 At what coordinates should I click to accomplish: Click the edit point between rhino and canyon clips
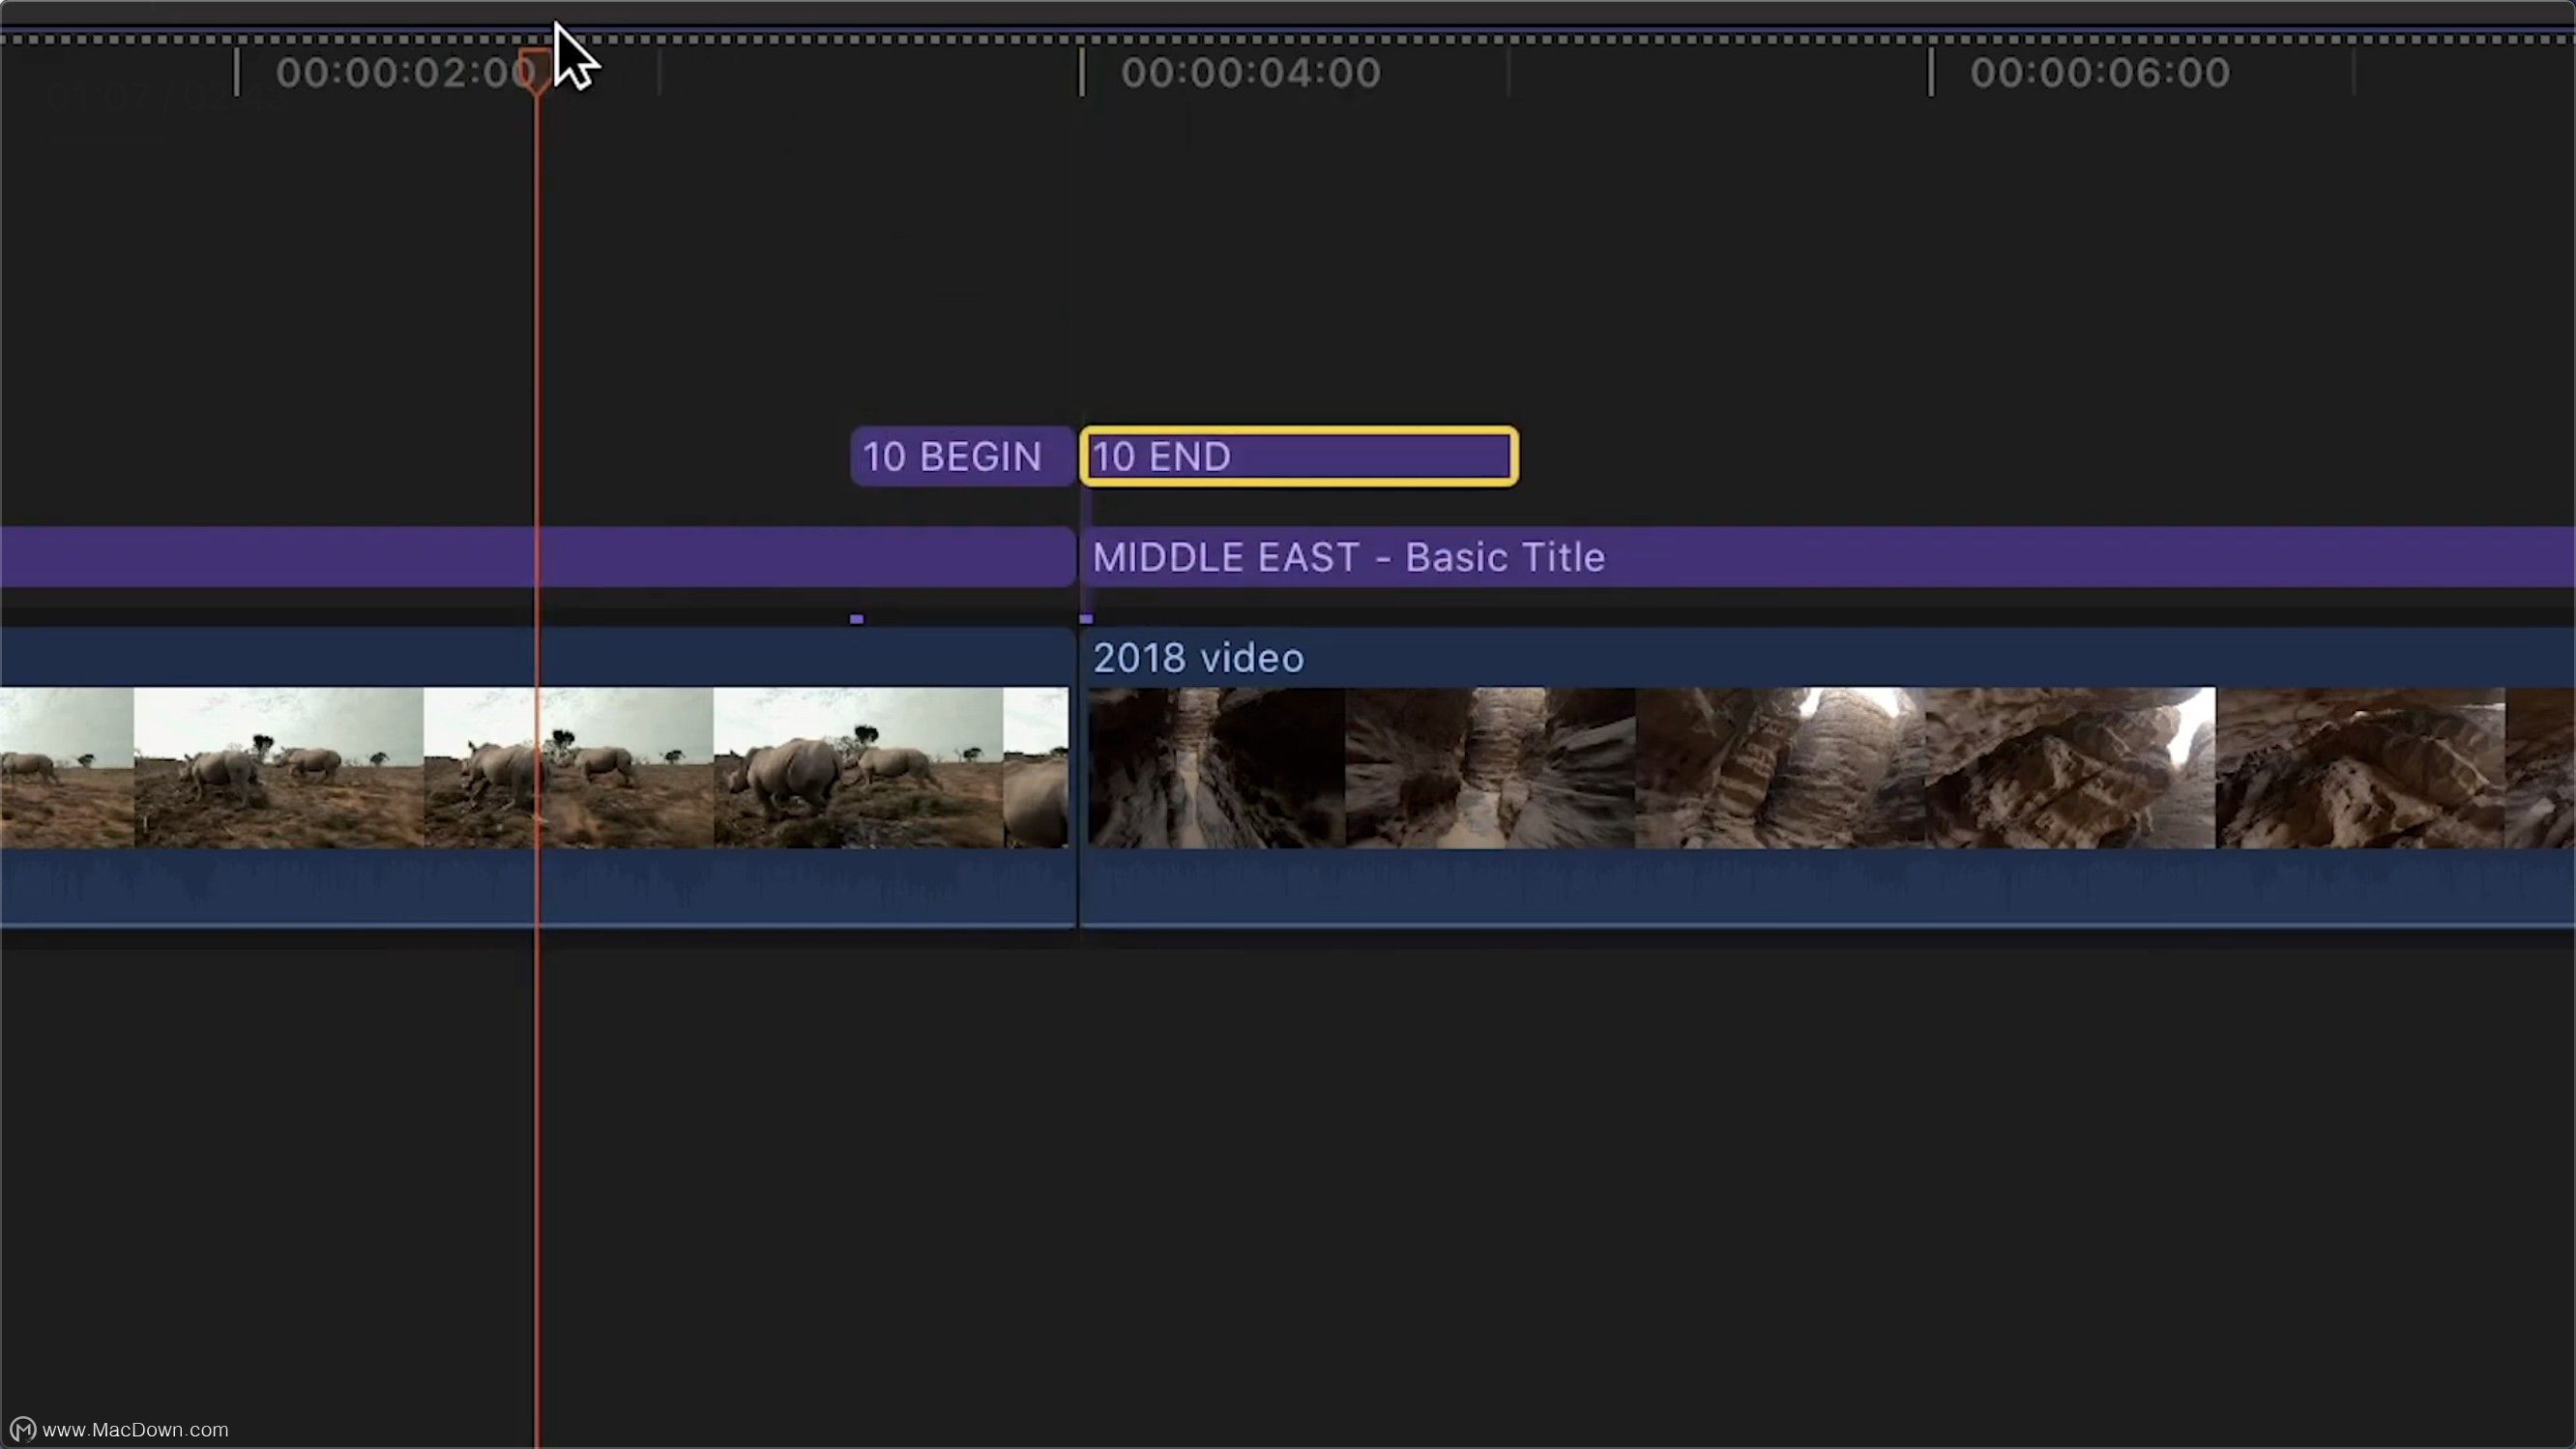(1078, 770)
